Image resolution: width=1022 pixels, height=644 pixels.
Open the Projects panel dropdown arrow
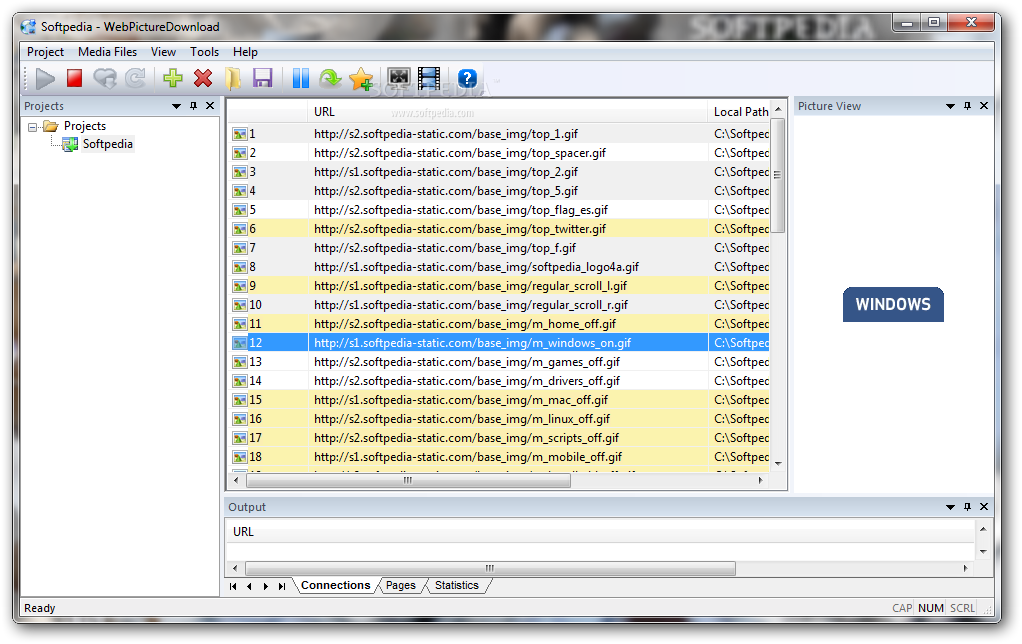pyautogui.click(x=176, y=106)
